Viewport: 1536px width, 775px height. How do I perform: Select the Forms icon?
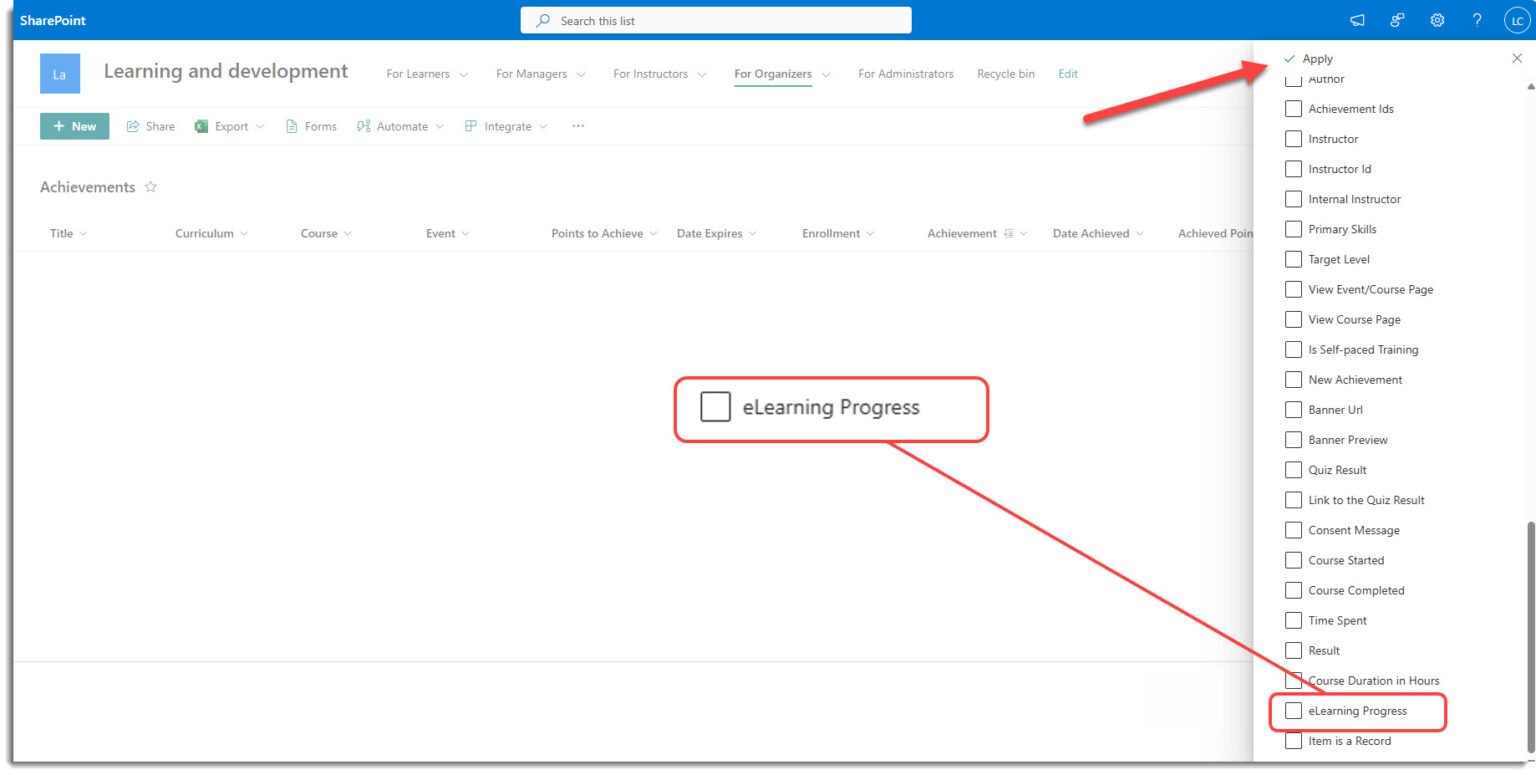tap(291, 125)
